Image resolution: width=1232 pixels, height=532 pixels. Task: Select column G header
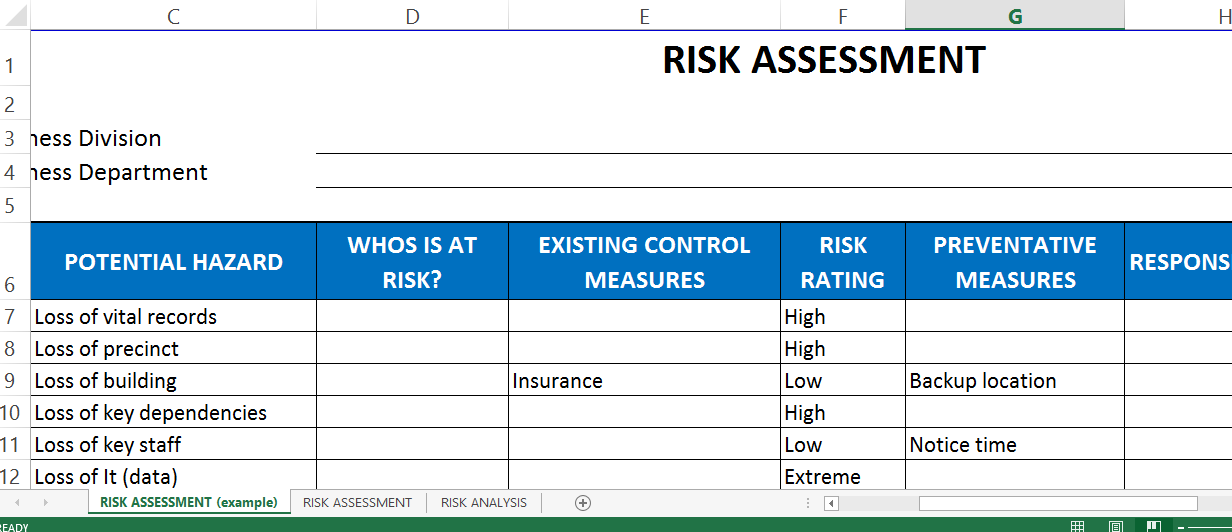click(x=1014, y=16)
